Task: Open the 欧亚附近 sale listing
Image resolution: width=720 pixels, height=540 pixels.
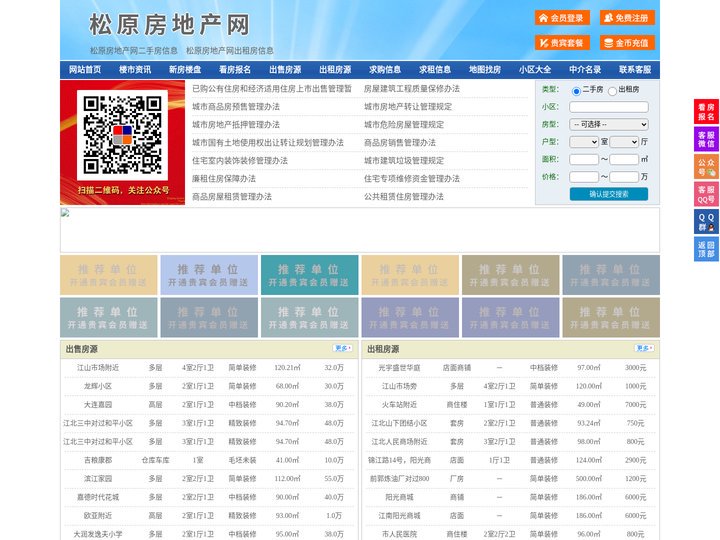Action: point(98,516)
